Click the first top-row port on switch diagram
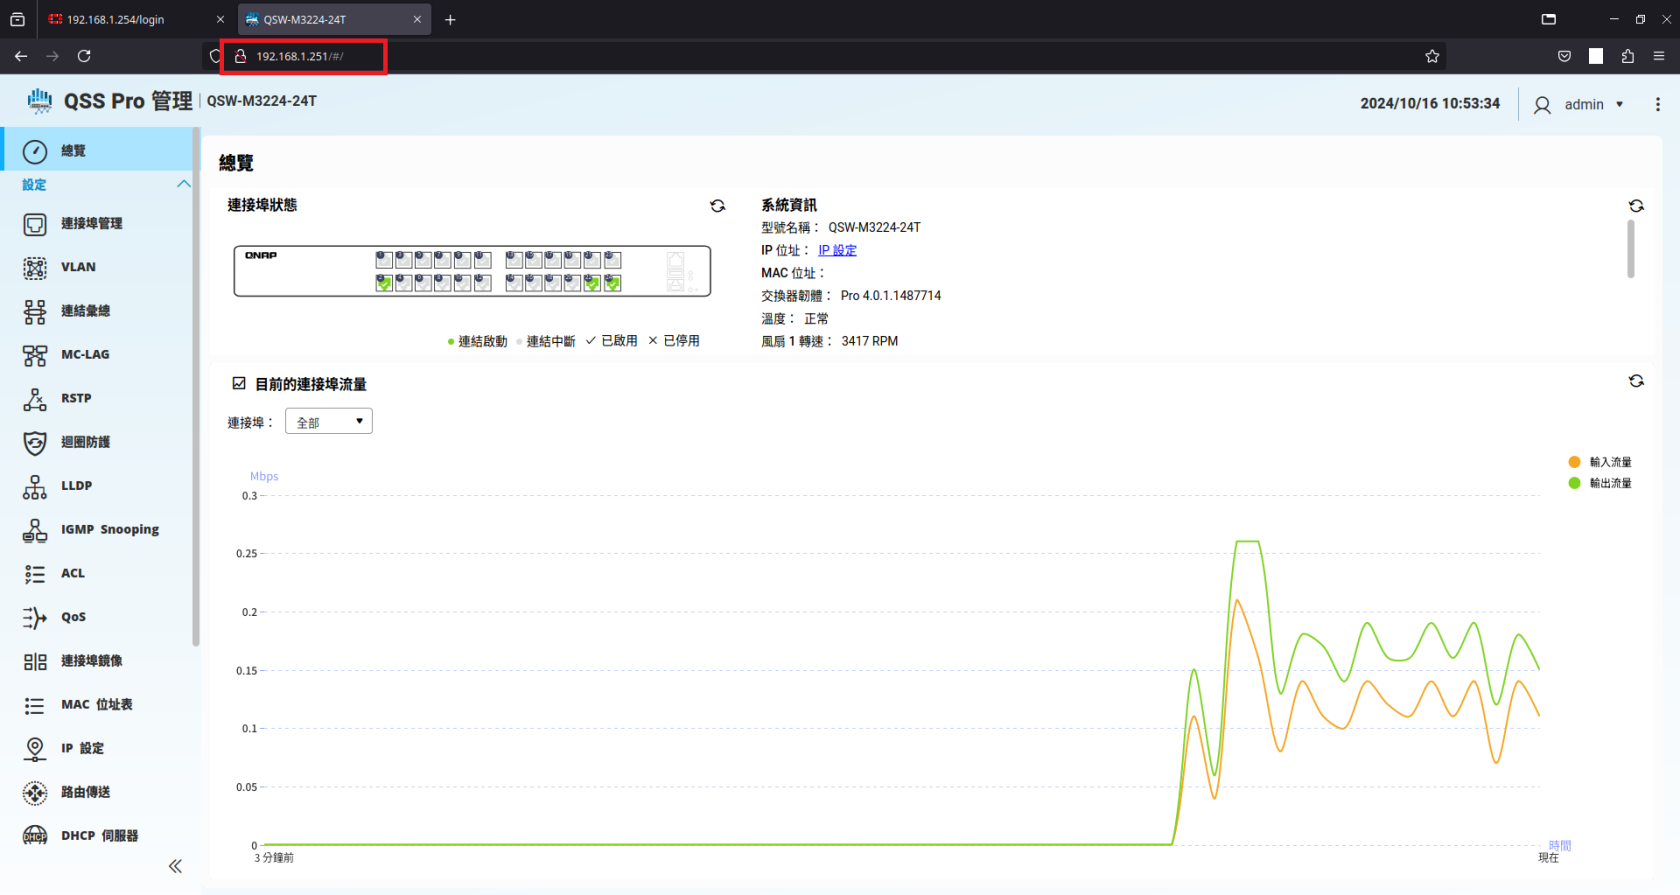 (x=384, y=259)
